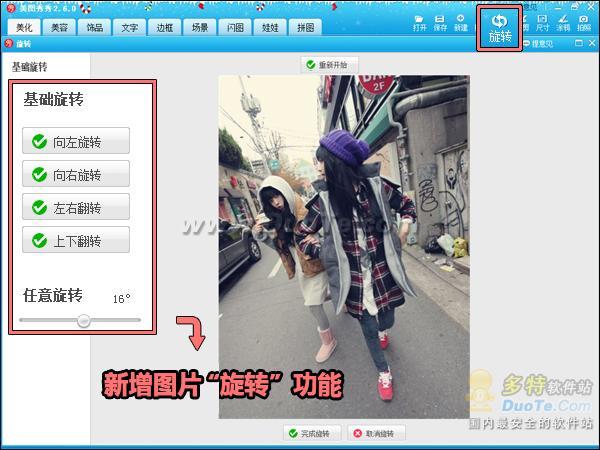
Task: Click the 任意旋转 angle slider handle
Action: coord(84,320)
